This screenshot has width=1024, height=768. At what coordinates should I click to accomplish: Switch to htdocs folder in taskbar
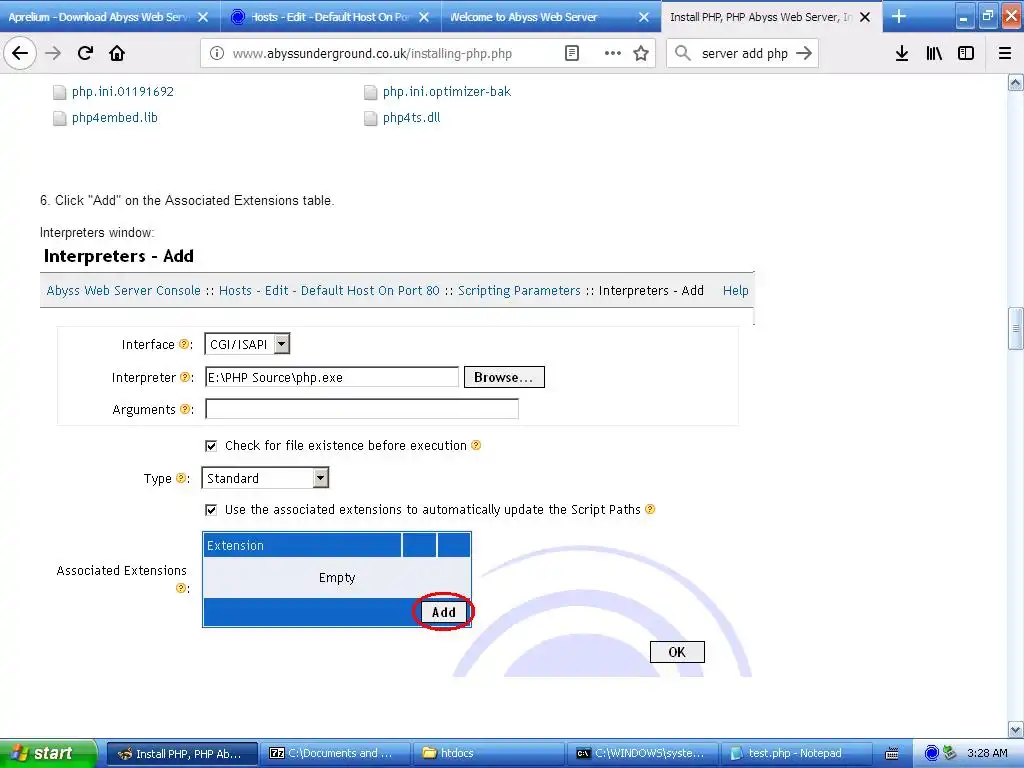(x=489, y=753)
